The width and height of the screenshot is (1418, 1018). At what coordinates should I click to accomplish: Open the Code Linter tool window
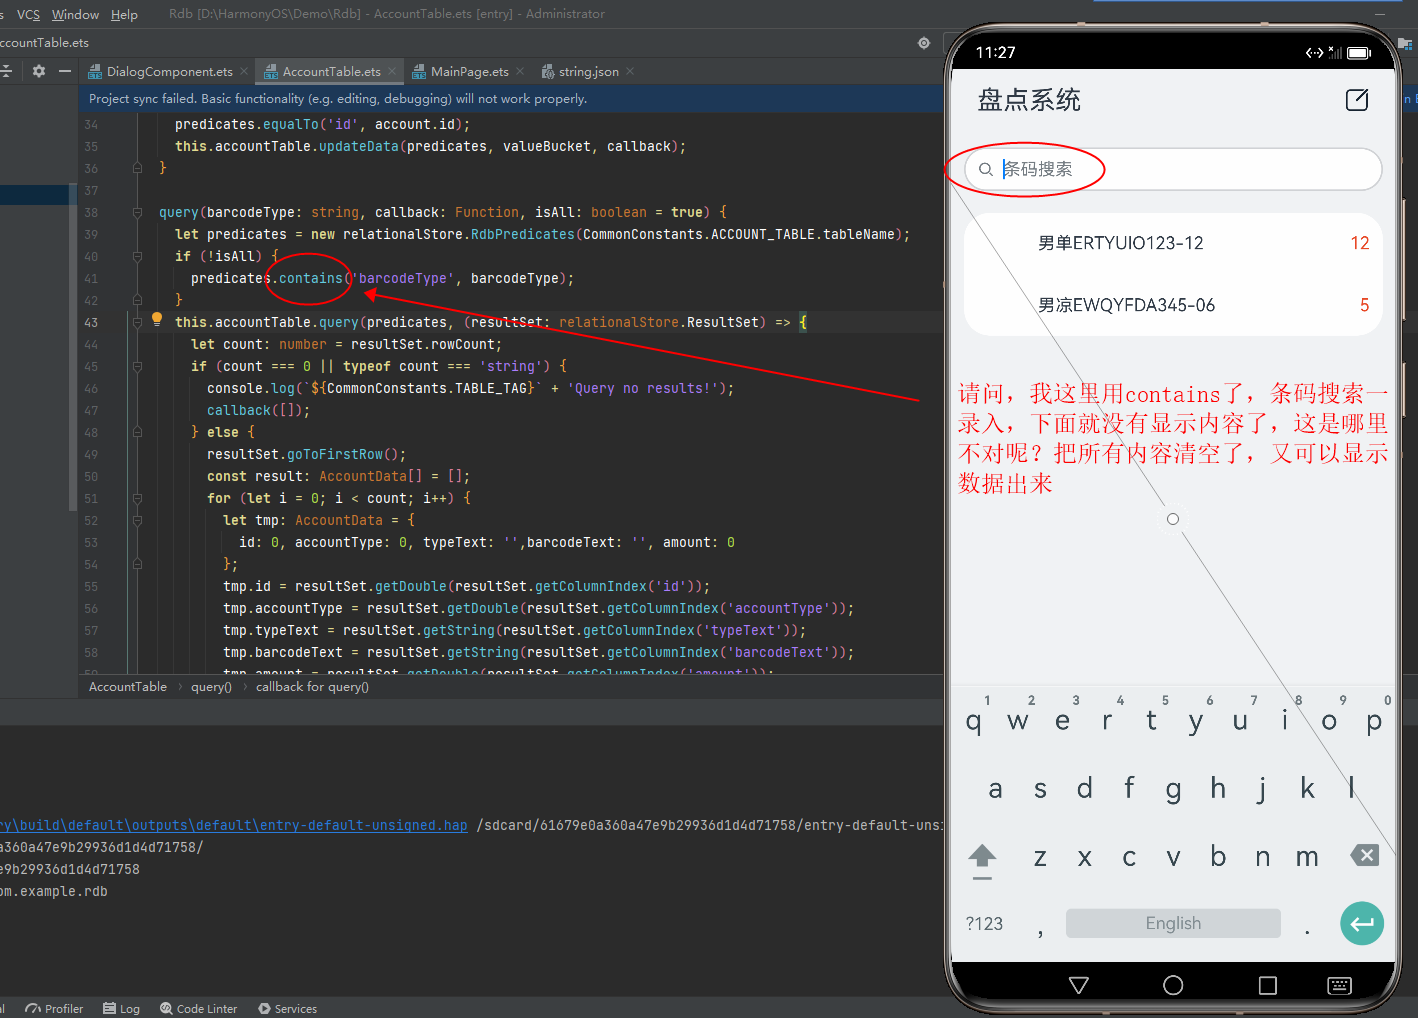point(198,1008)
